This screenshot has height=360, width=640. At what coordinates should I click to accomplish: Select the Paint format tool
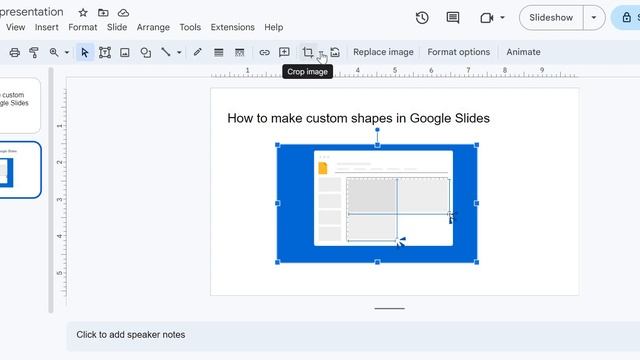click(34, 52)
